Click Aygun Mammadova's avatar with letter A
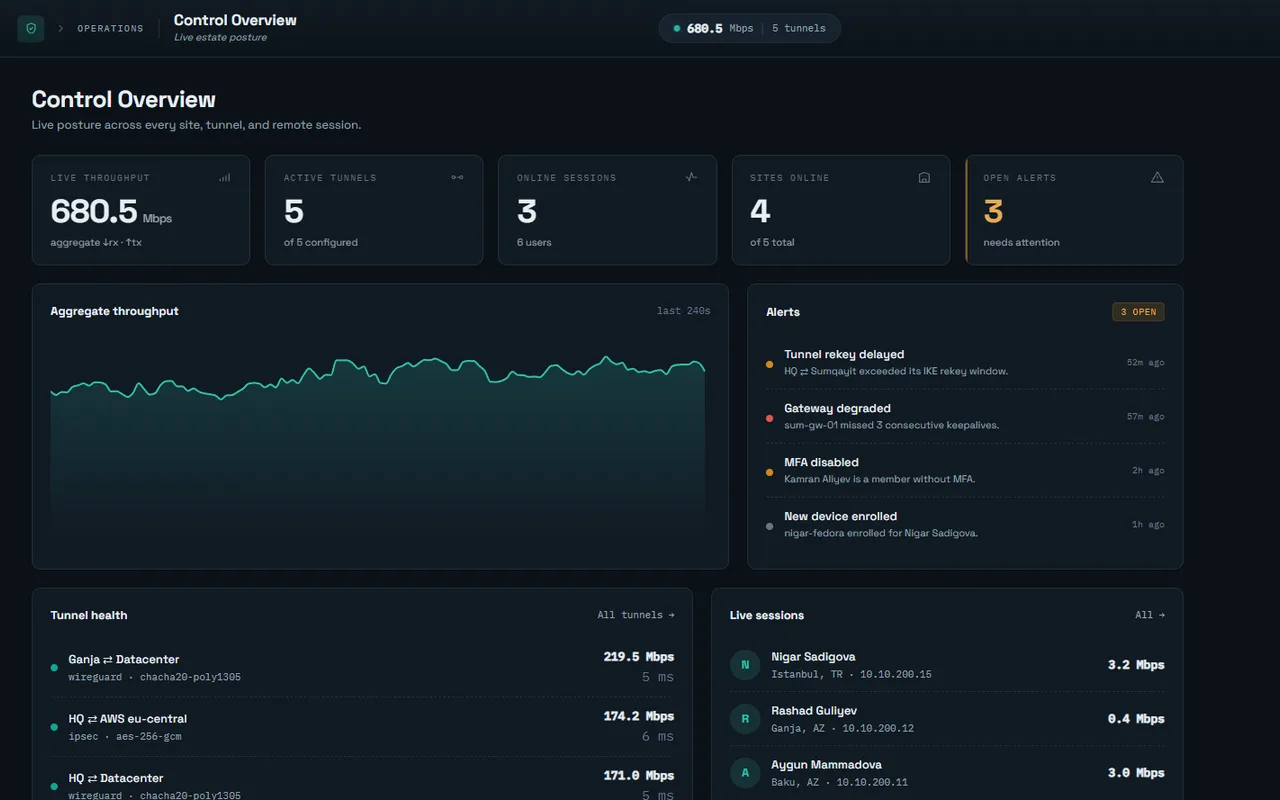1280x800 pixels. tap(745, 773)
